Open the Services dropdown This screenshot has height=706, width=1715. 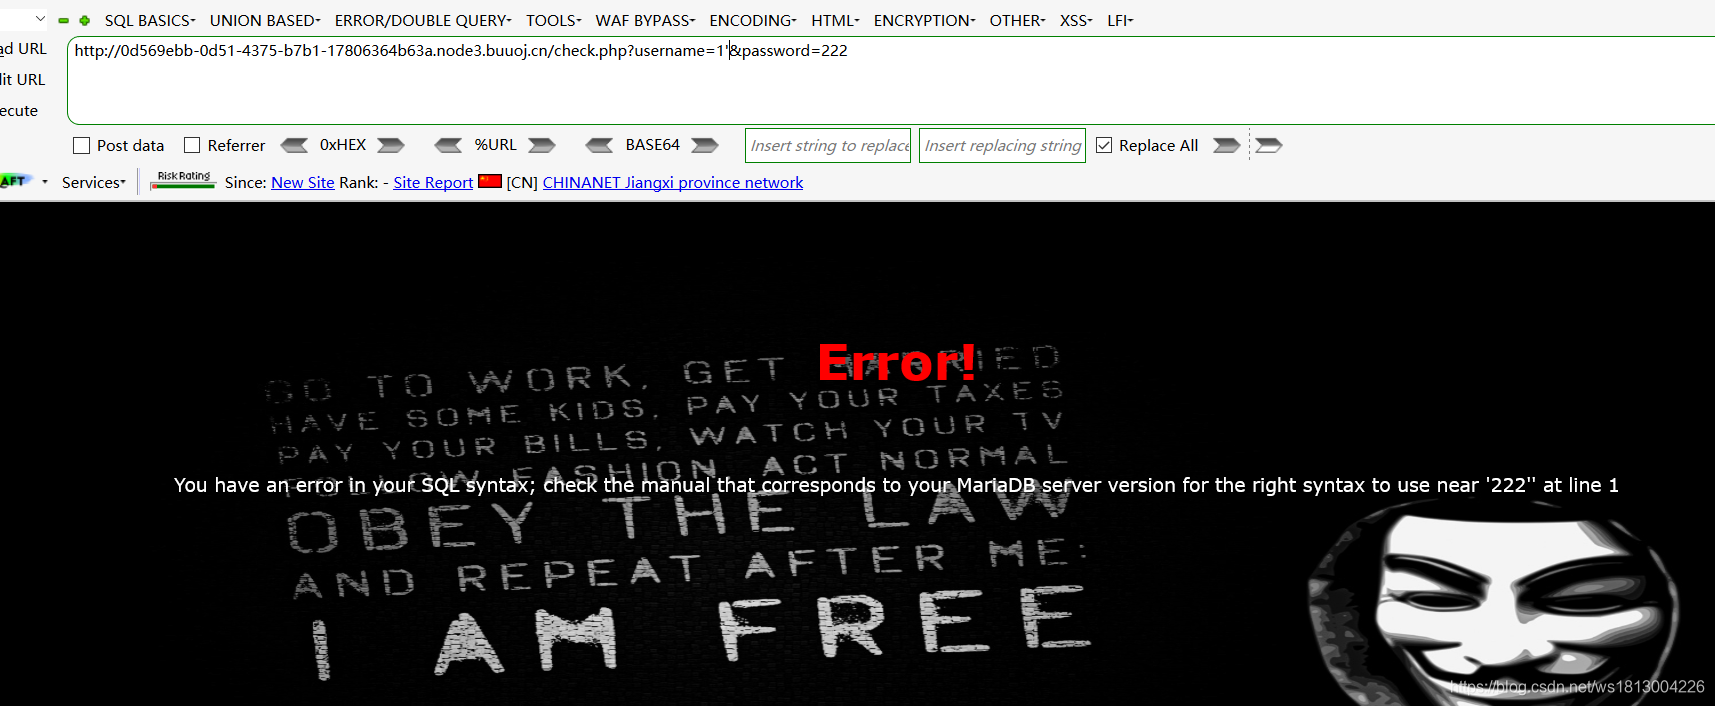pyautogui.click(x=93, y=182)
